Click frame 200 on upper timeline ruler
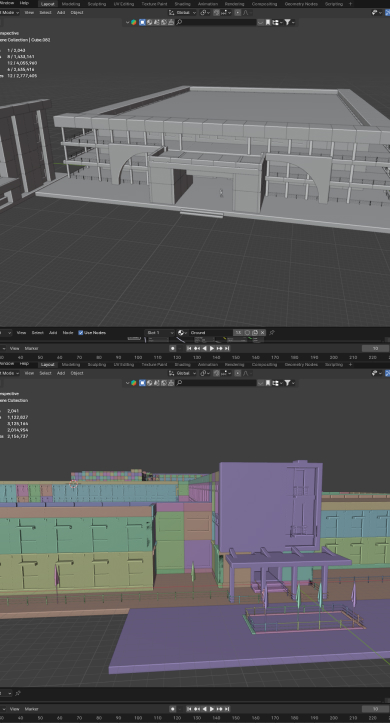This screenshot has width=390, height=723. pyautogui.click(x=333, y=357)
